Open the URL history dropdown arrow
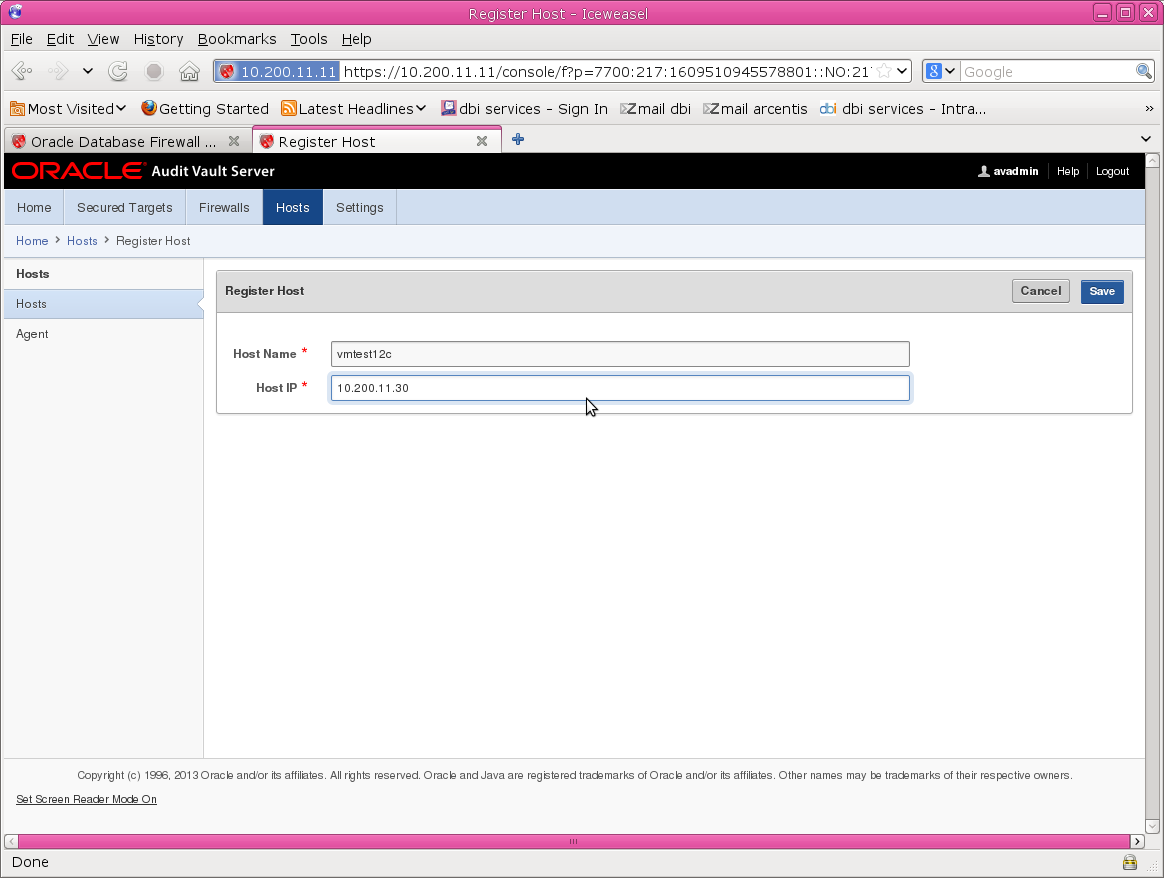1164x878 pixels. click(902, 71)
